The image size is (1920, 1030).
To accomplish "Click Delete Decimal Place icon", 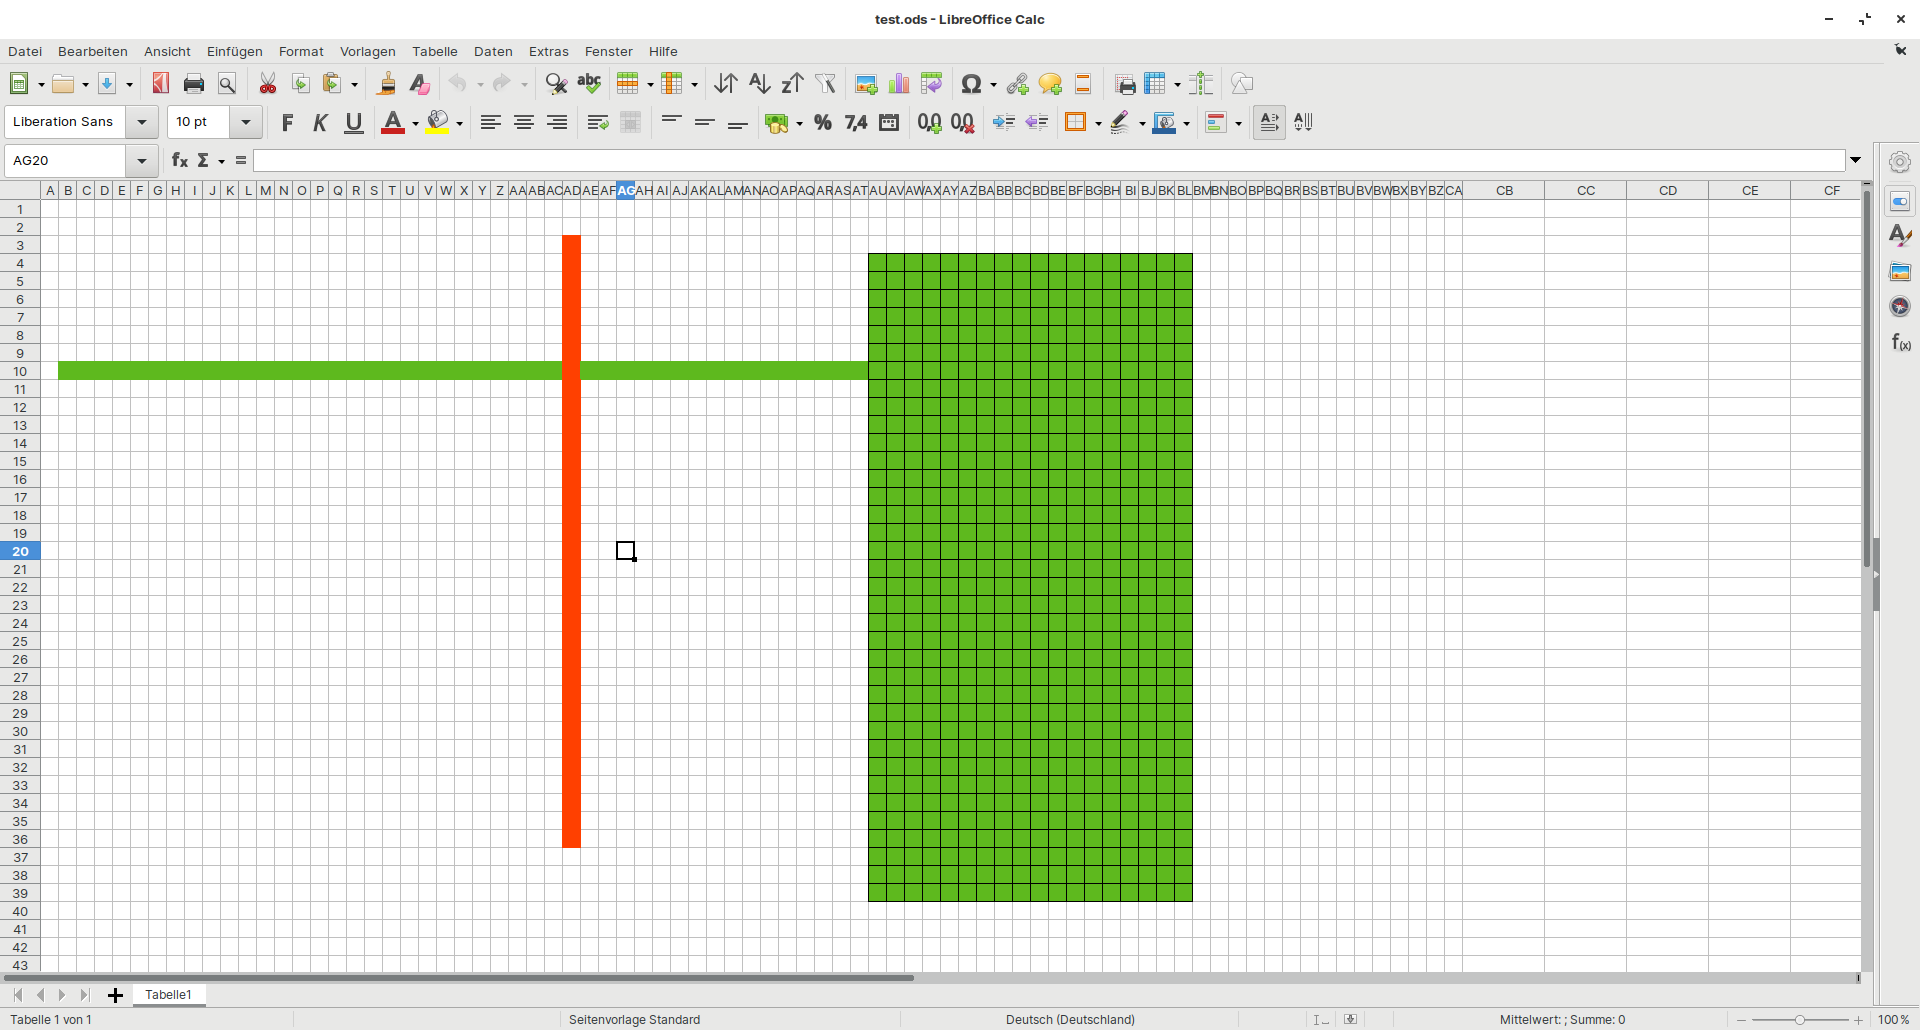I will point(963,122).
